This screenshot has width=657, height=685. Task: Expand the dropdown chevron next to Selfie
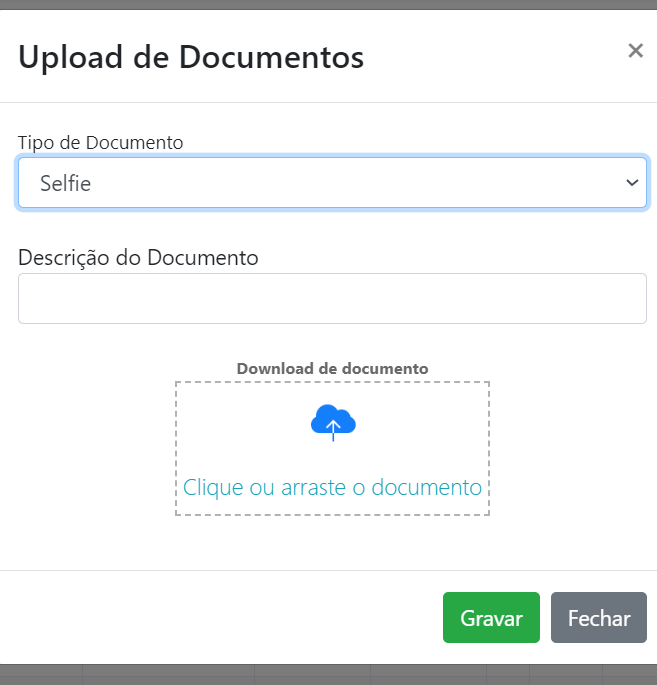(x=632, y=183)
